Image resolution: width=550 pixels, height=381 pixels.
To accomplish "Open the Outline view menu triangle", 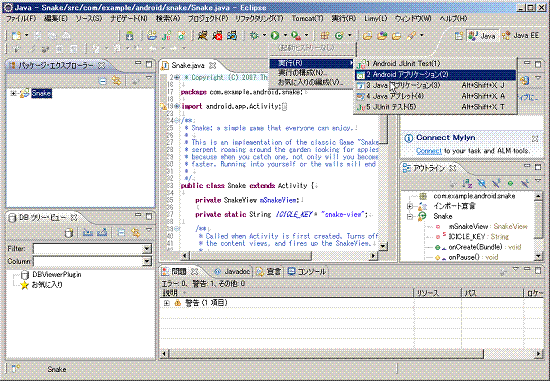I will coord(538,180).
